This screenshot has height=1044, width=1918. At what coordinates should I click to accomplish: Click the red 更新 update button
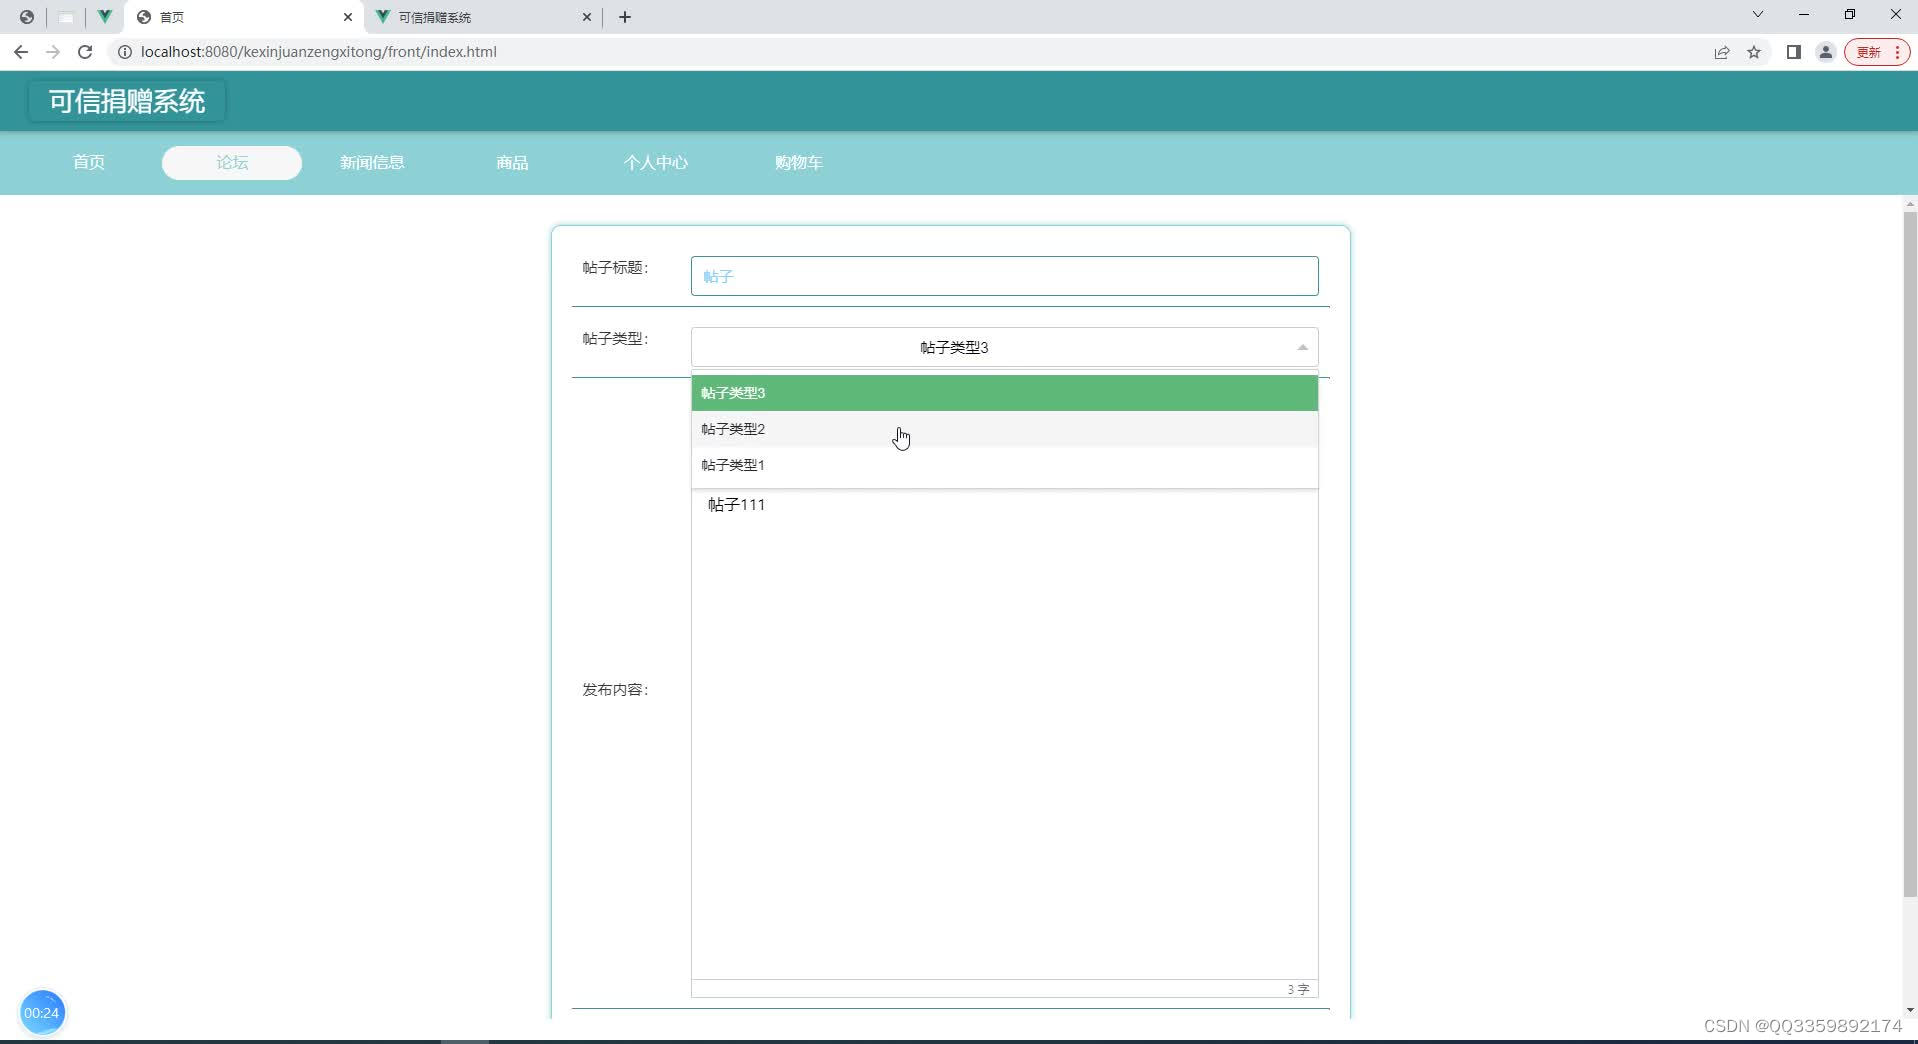click(1877, 52)
